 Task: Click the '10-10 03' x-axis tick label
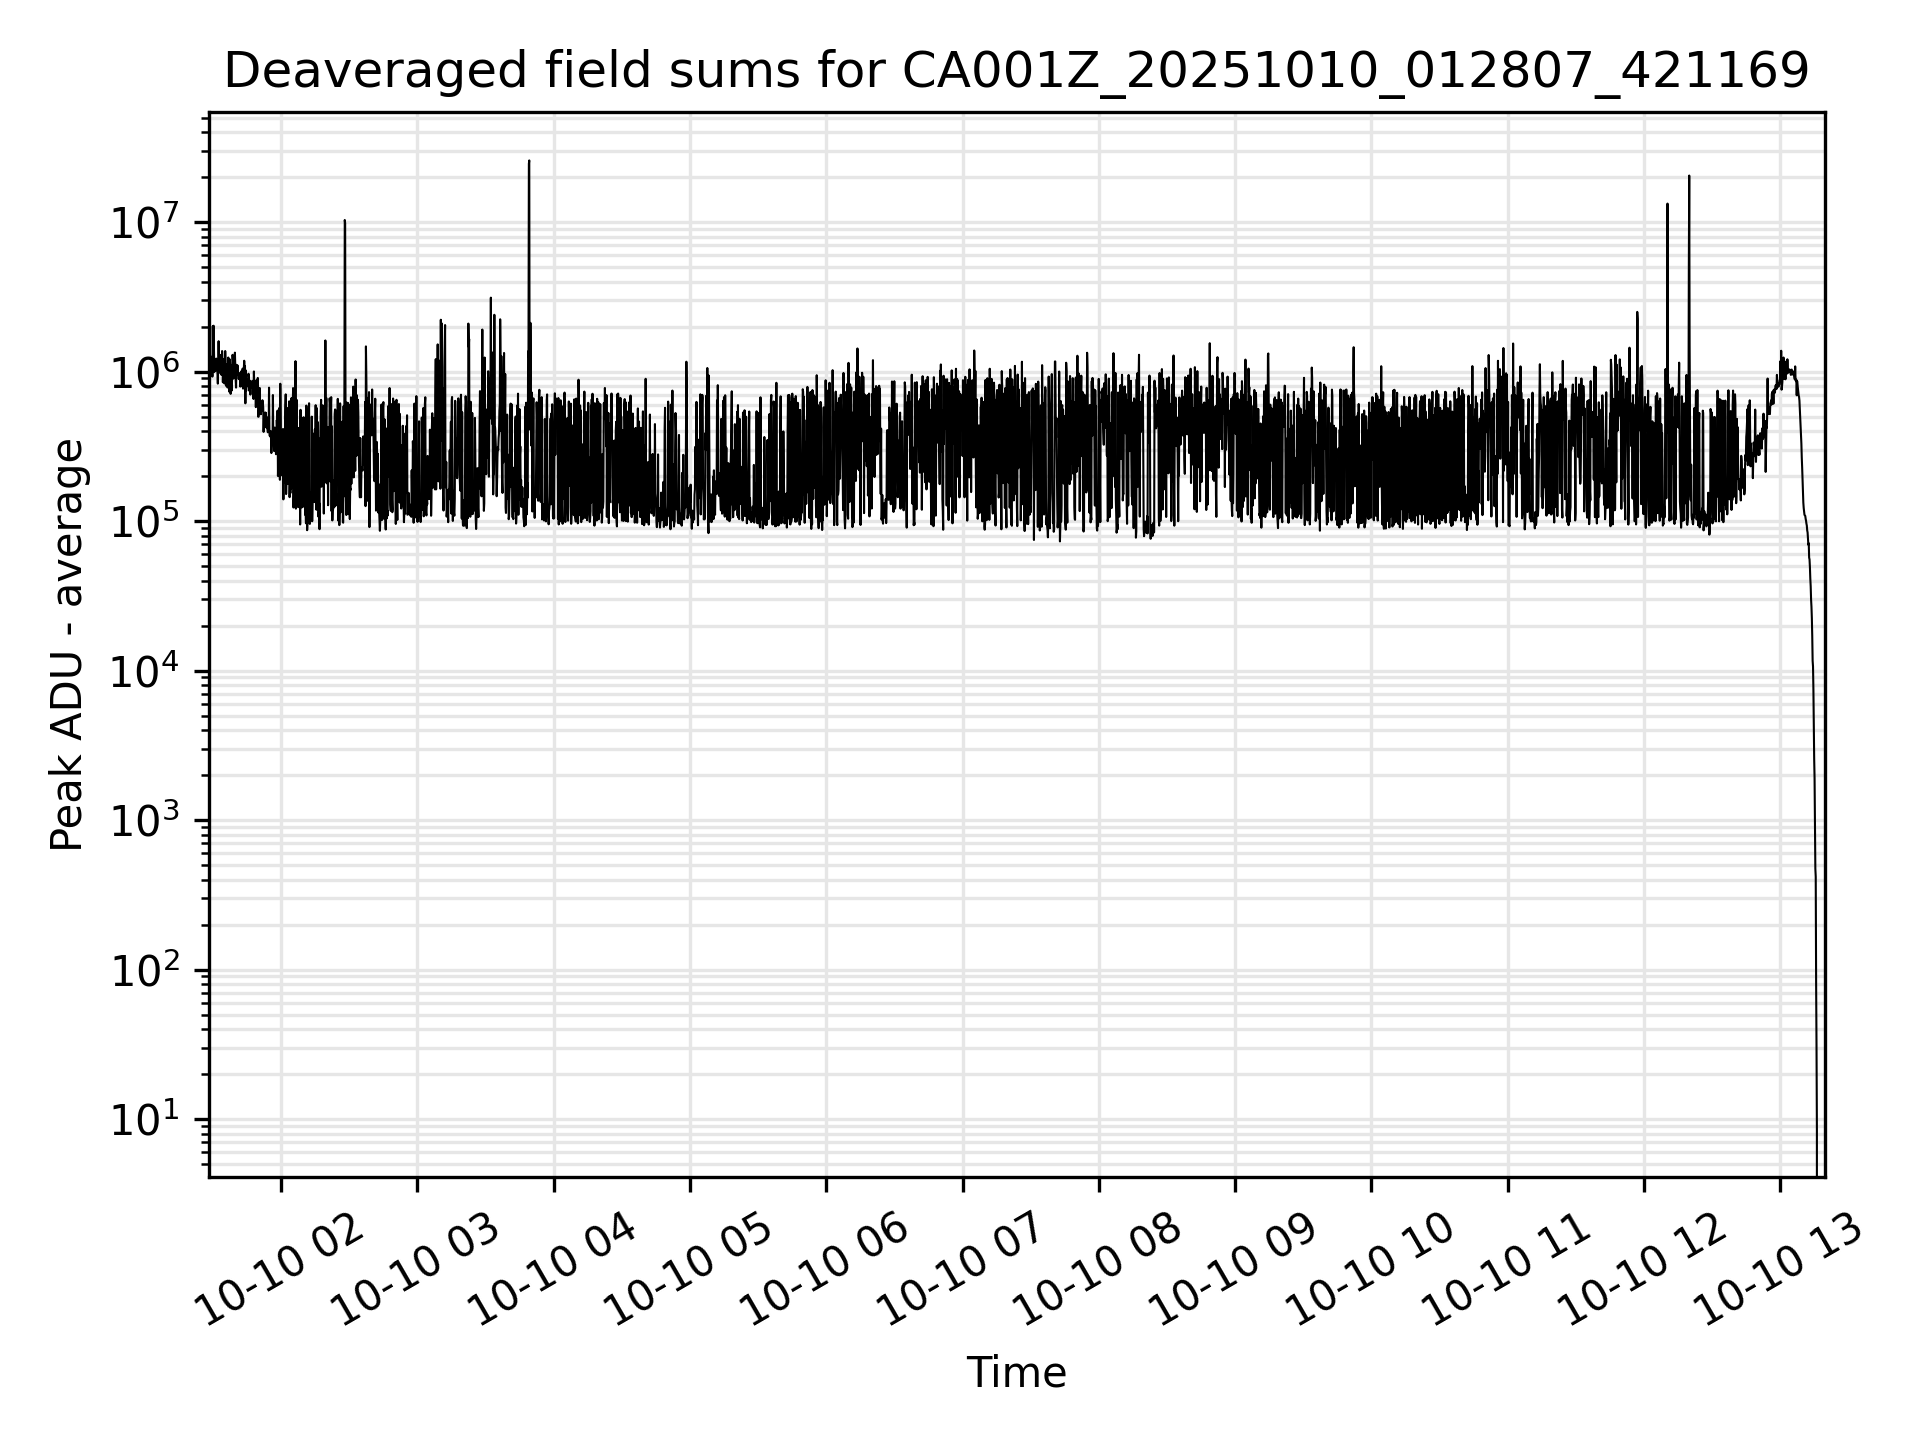click(415, 1271)
